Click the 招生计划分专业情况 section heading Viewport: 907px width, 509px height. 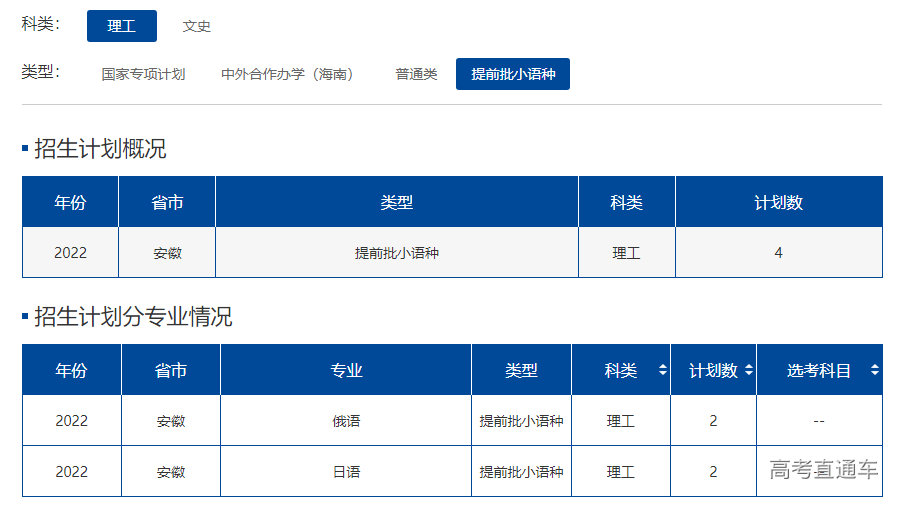click(x=133, y=316)
